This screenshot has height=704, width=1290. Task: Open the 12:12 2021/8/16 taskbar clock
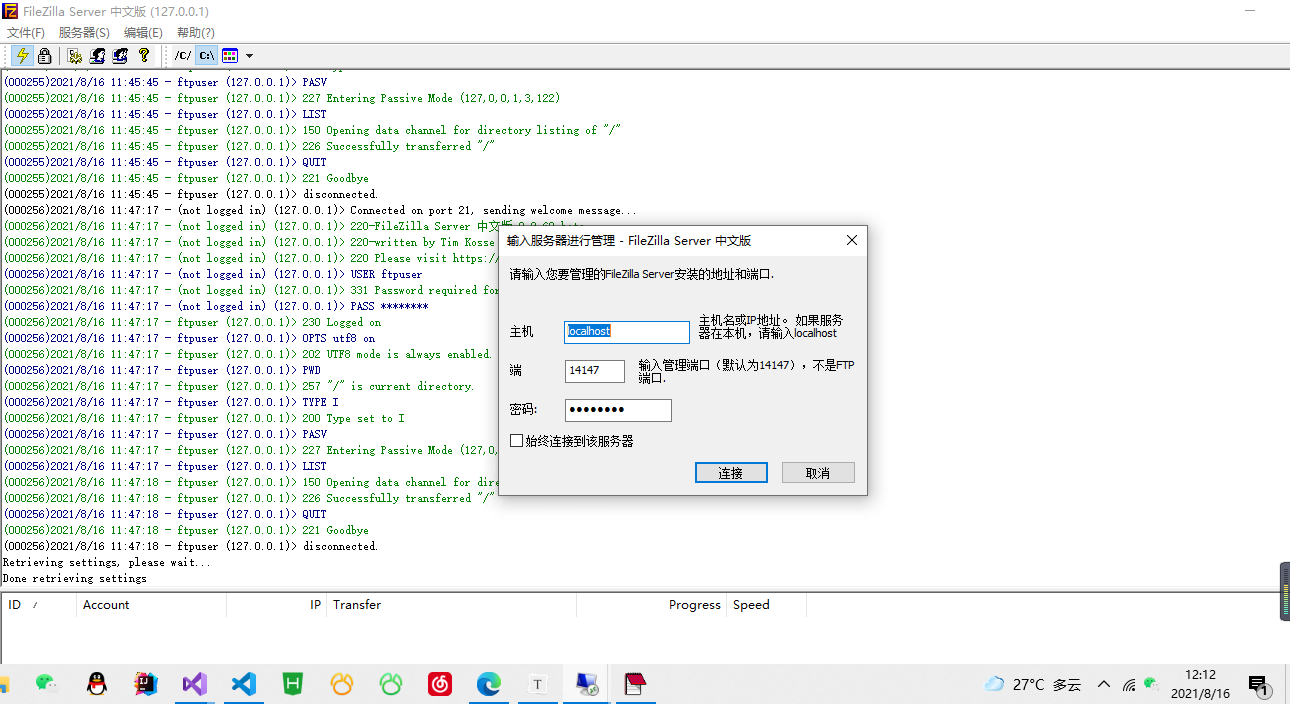click(1200, 684)
